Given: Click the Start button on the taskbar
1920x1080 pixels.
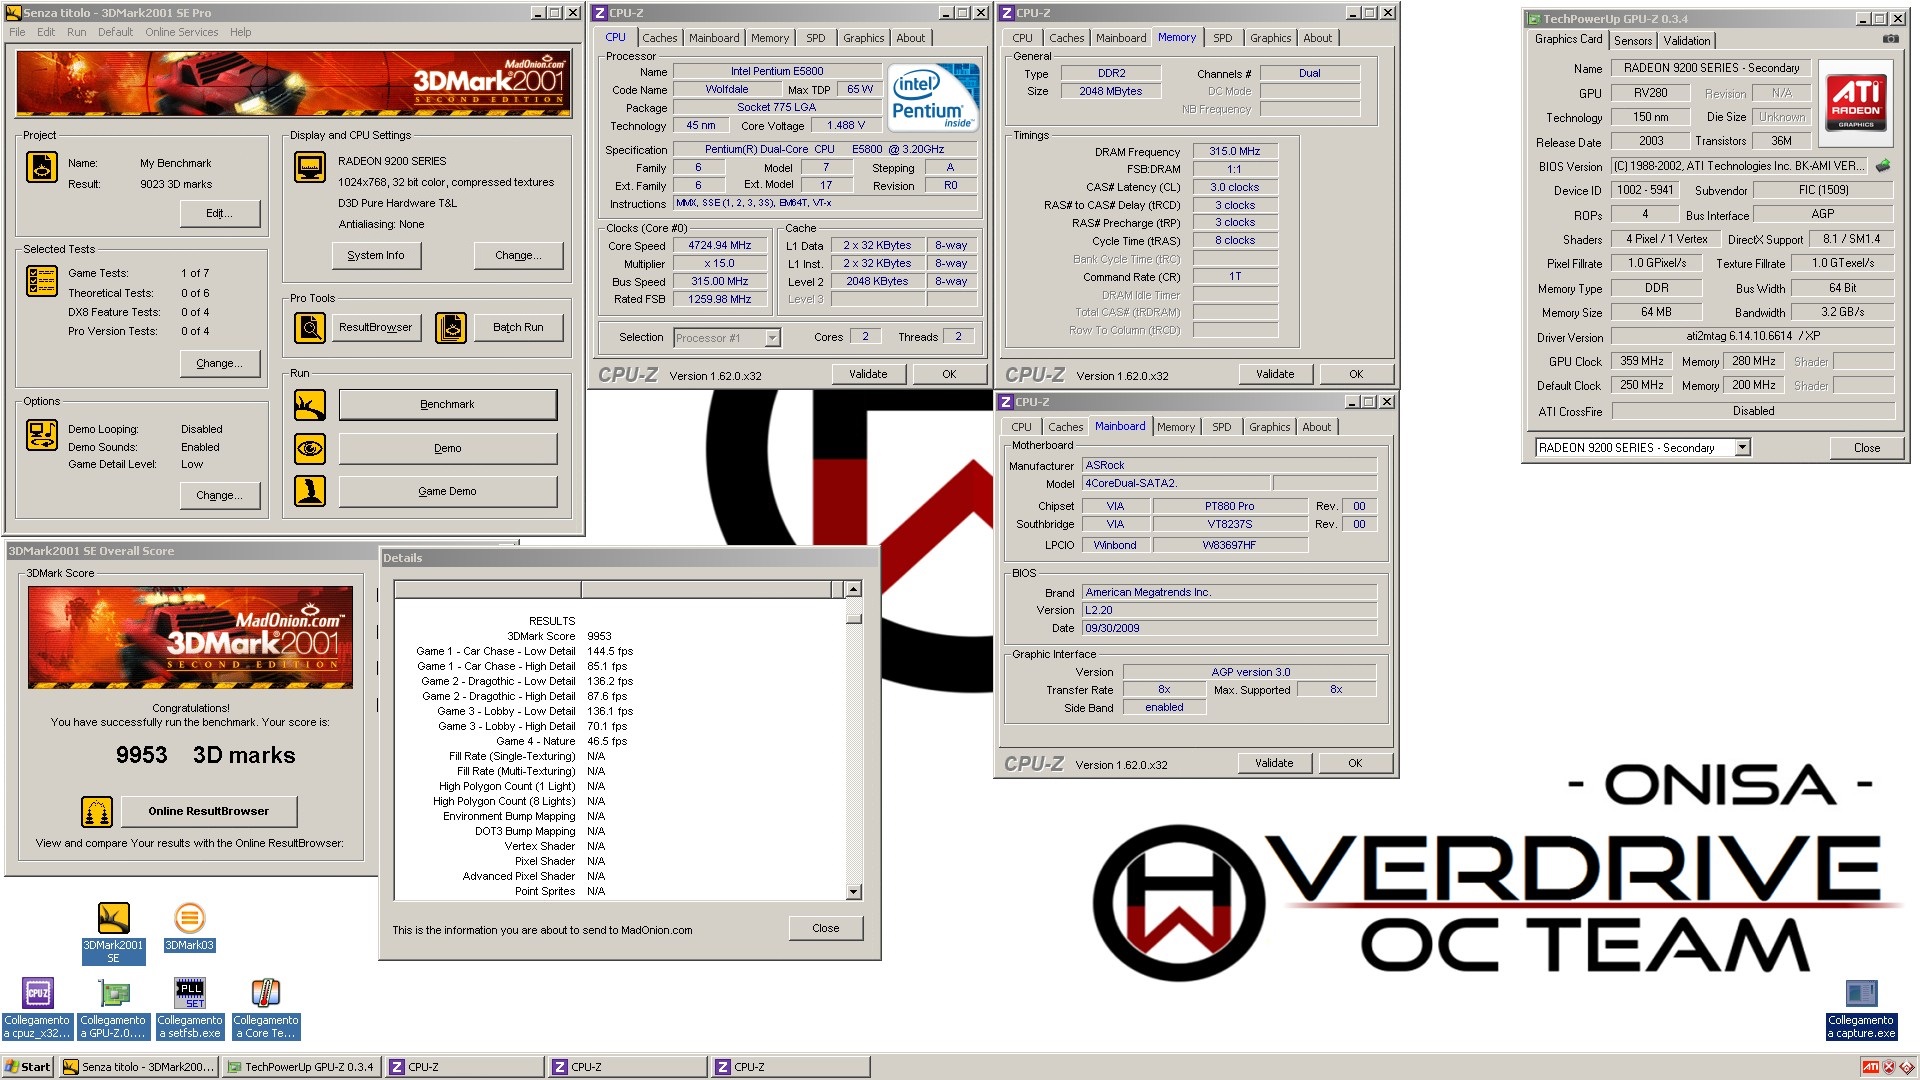Looking at the screenshot, I should pos(28,1067).
